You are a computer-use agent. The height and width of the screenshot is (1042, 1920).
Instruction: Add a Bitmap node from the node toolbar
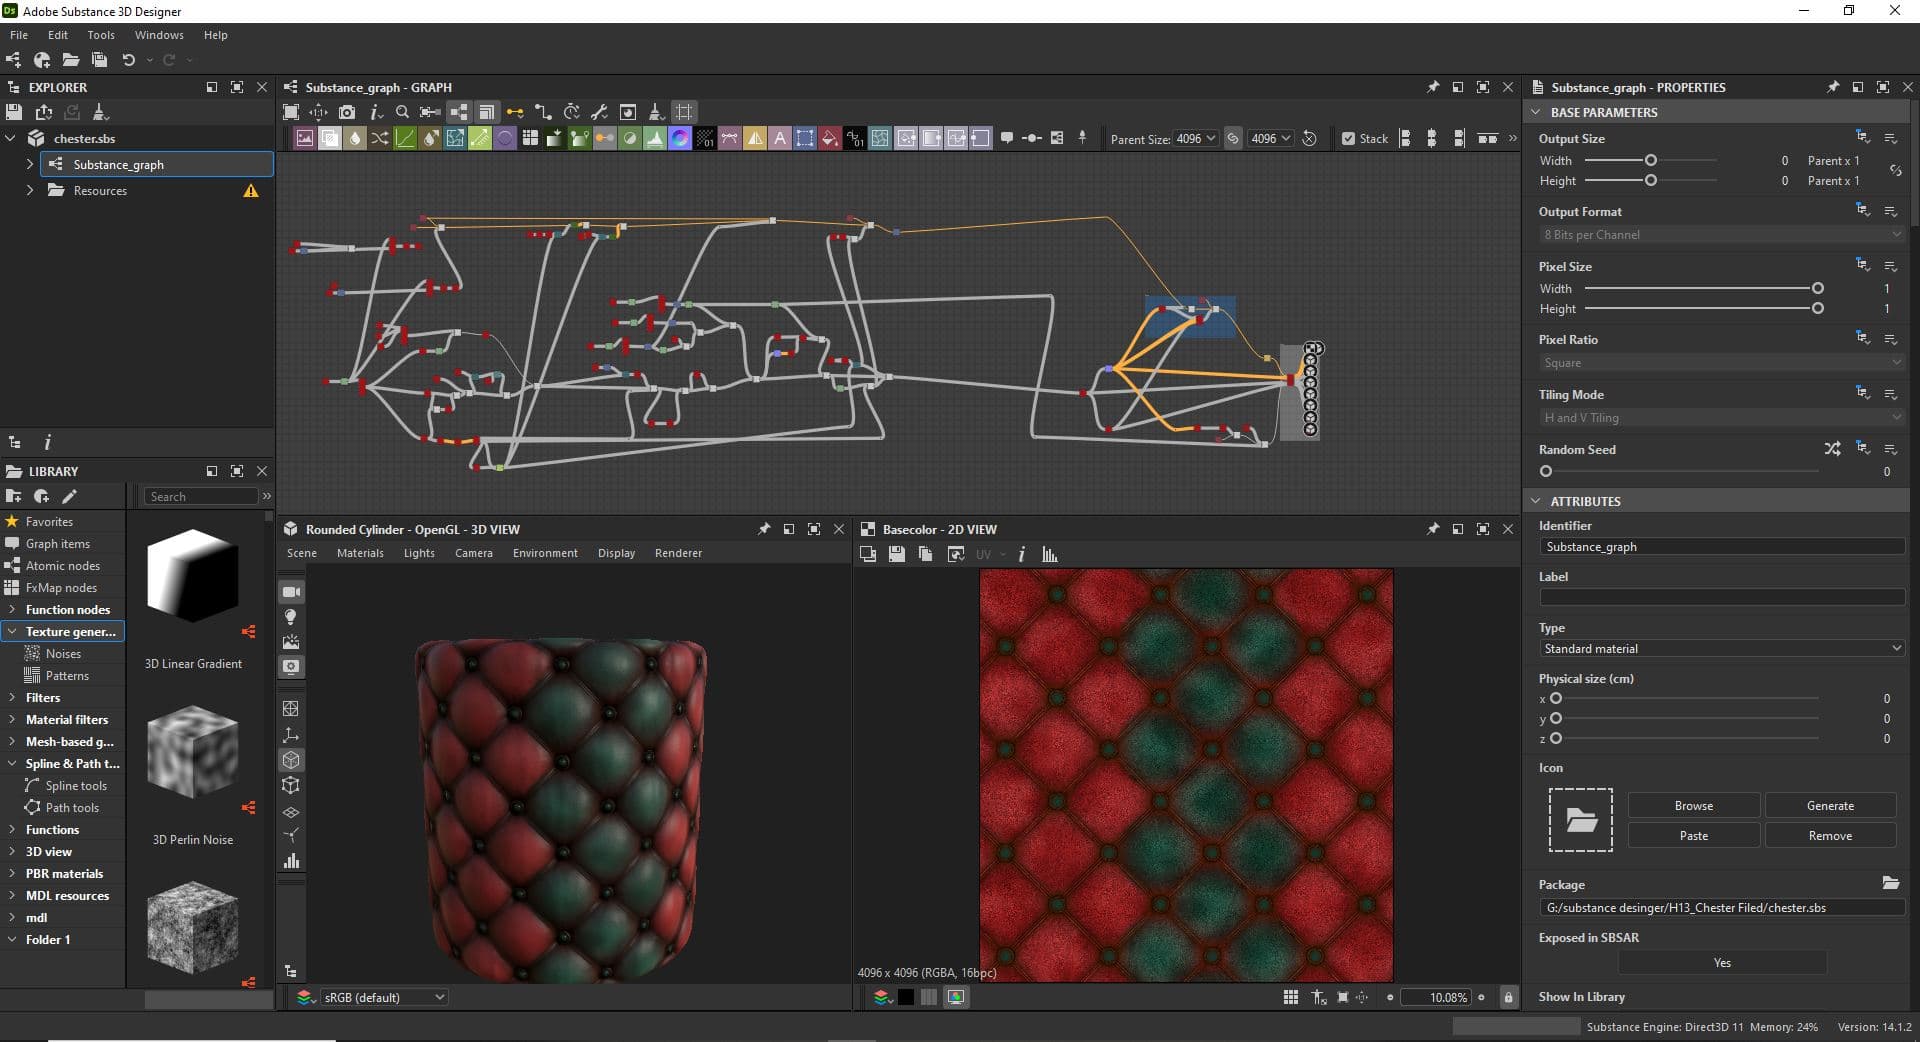click(305, 138)
